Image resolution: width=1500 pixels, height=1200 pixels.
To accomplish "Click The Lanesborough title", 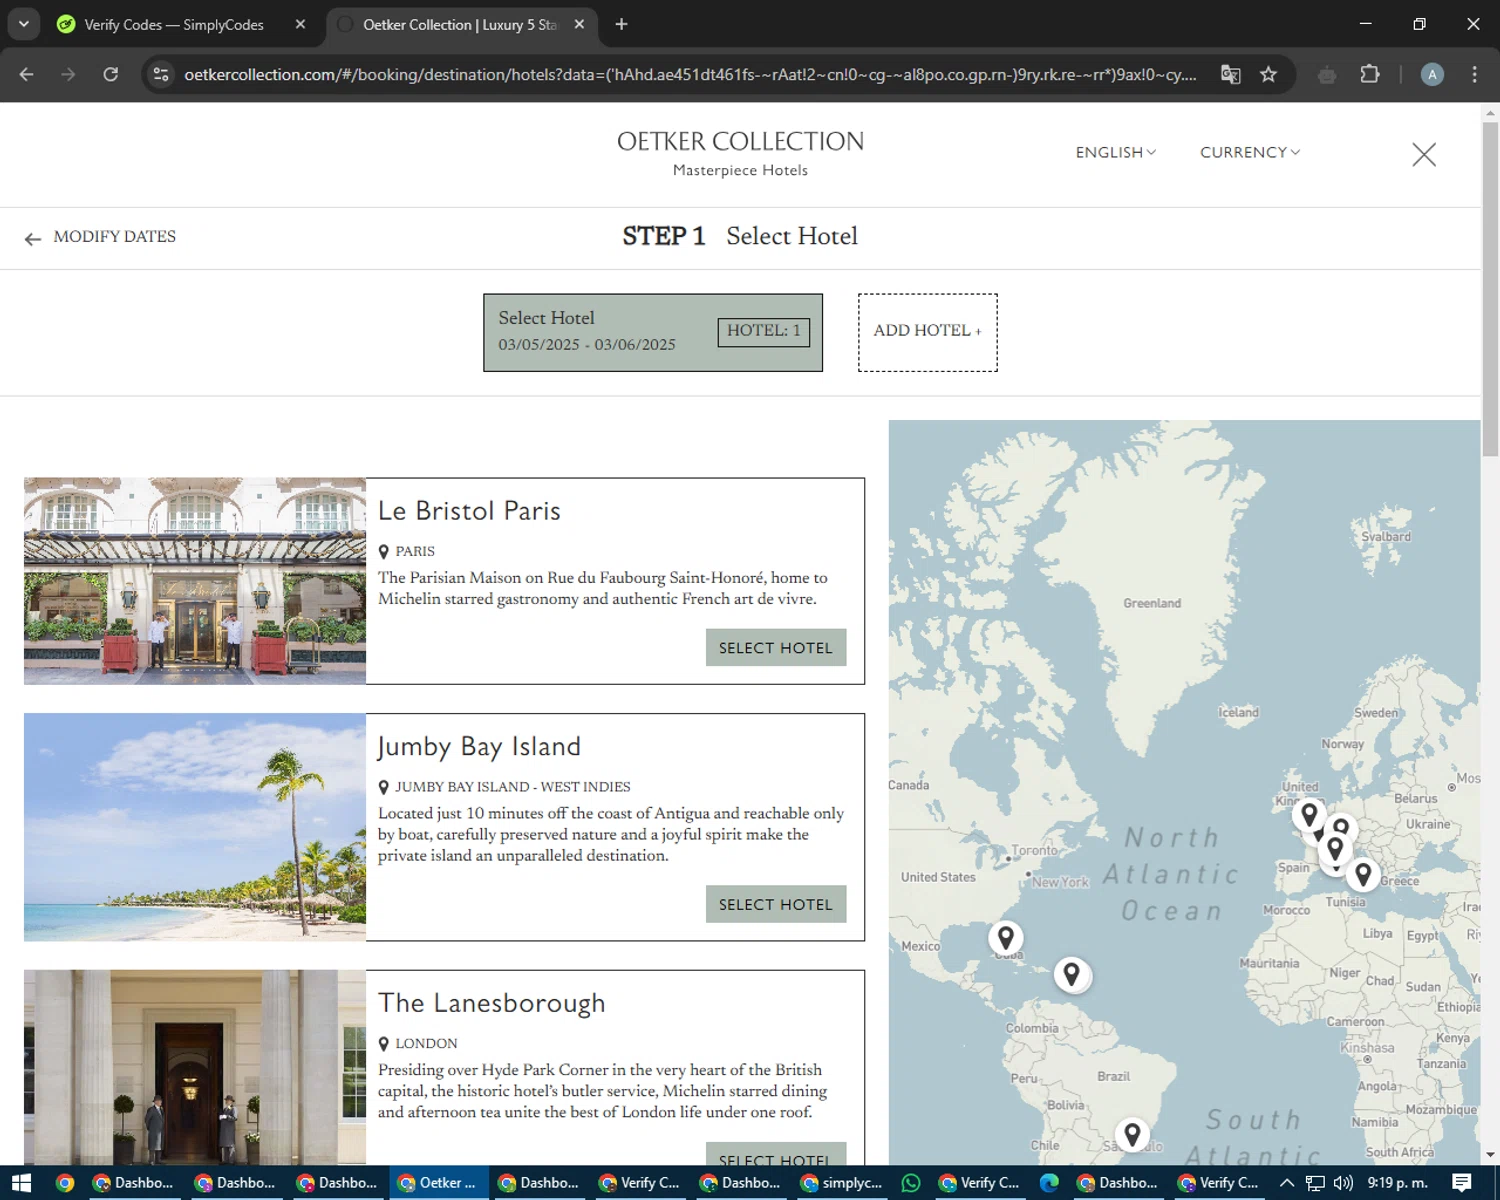I will 491,1003.
